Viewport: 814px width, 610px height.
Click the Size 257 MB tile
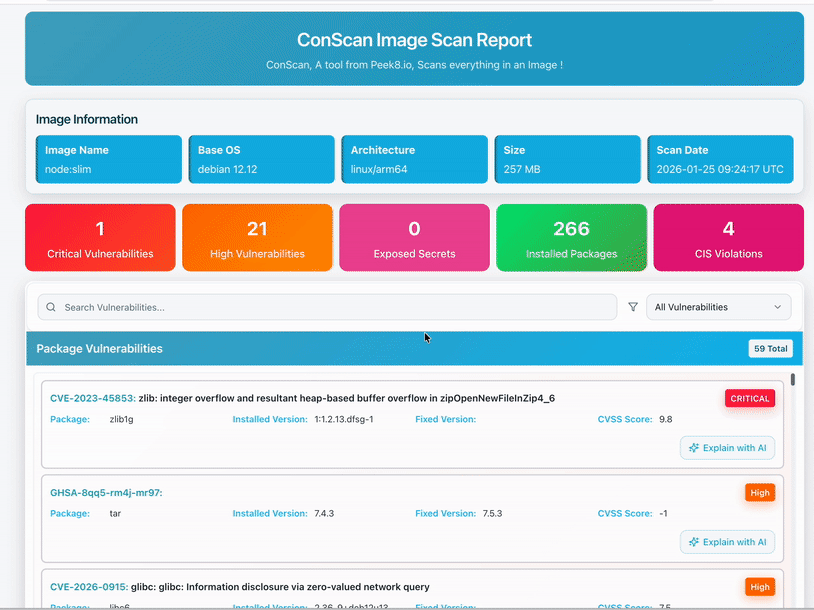click(x=567, y=159)
